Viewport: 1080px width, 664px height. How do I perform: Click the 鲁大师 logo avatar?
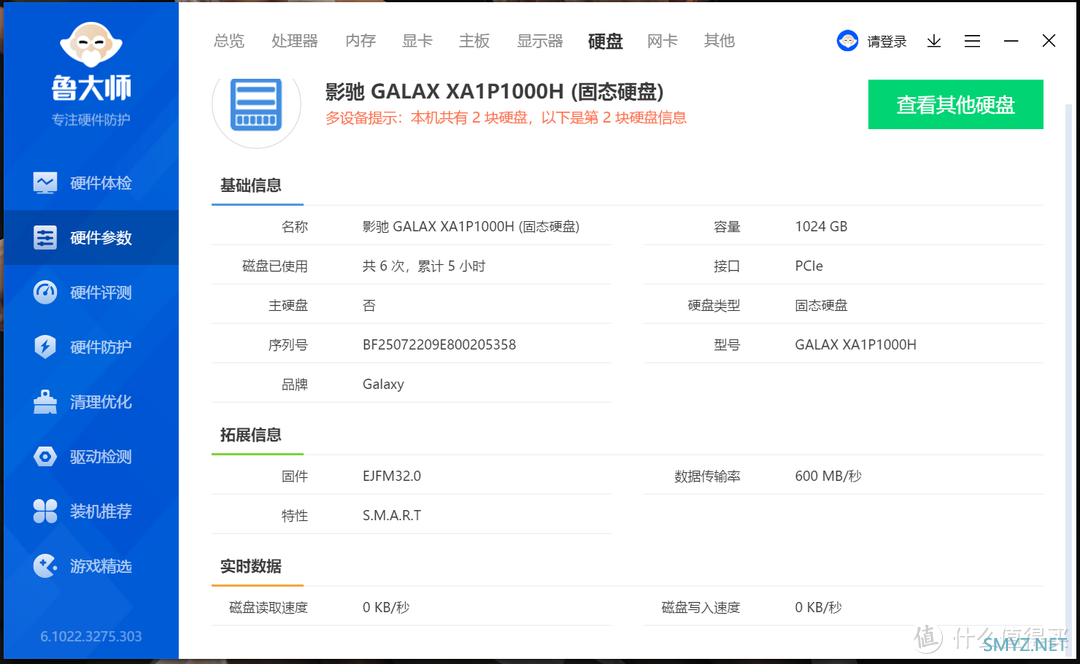coord(91,45)
